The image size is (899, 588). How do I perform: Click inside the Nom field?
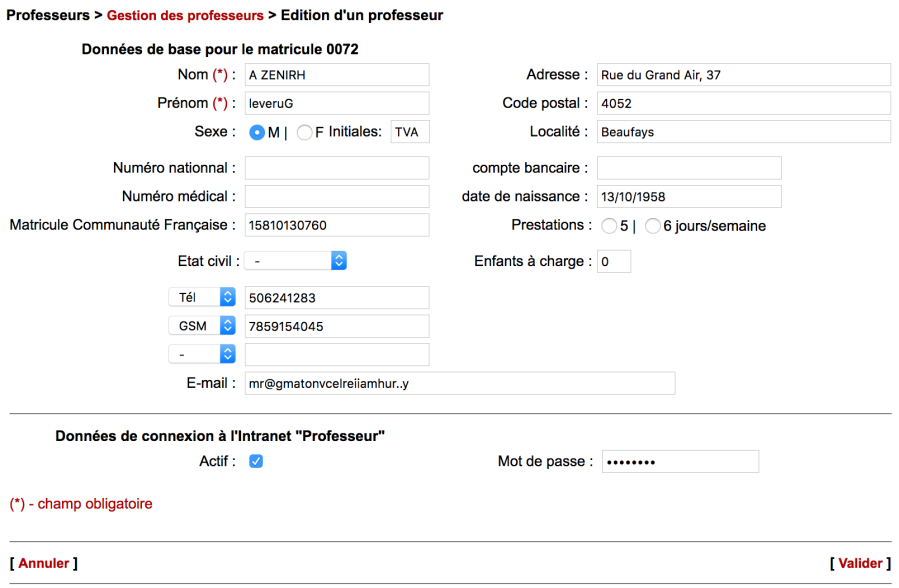point(337,74)
